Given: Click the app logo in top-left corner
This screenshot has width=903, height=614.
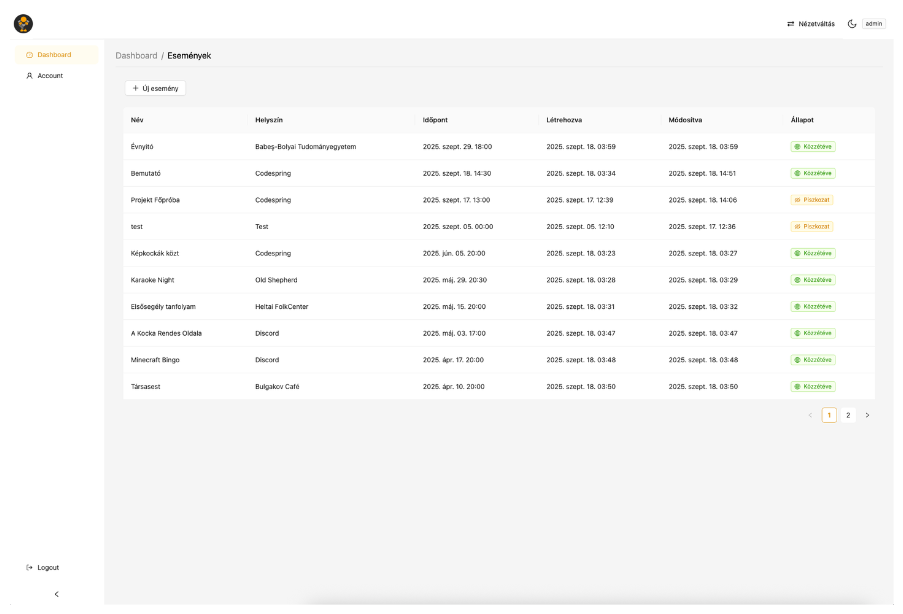Looking at the screenshot, I should point(23,23).
